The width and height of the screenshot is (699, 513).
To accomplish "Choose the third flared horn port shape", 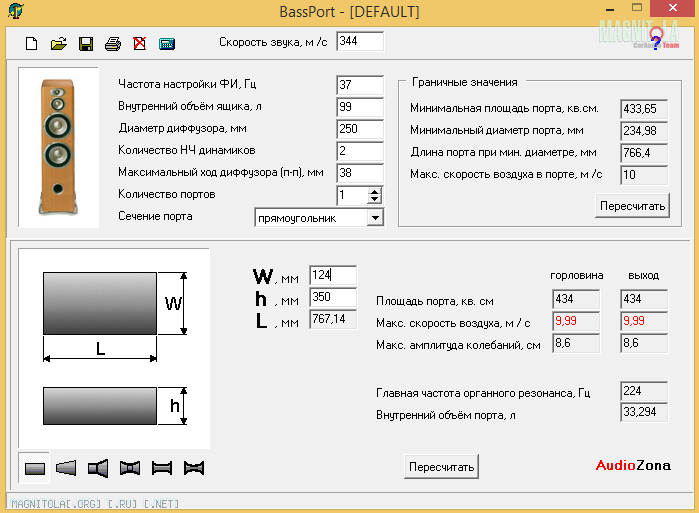I will click(x=98, y=467).
